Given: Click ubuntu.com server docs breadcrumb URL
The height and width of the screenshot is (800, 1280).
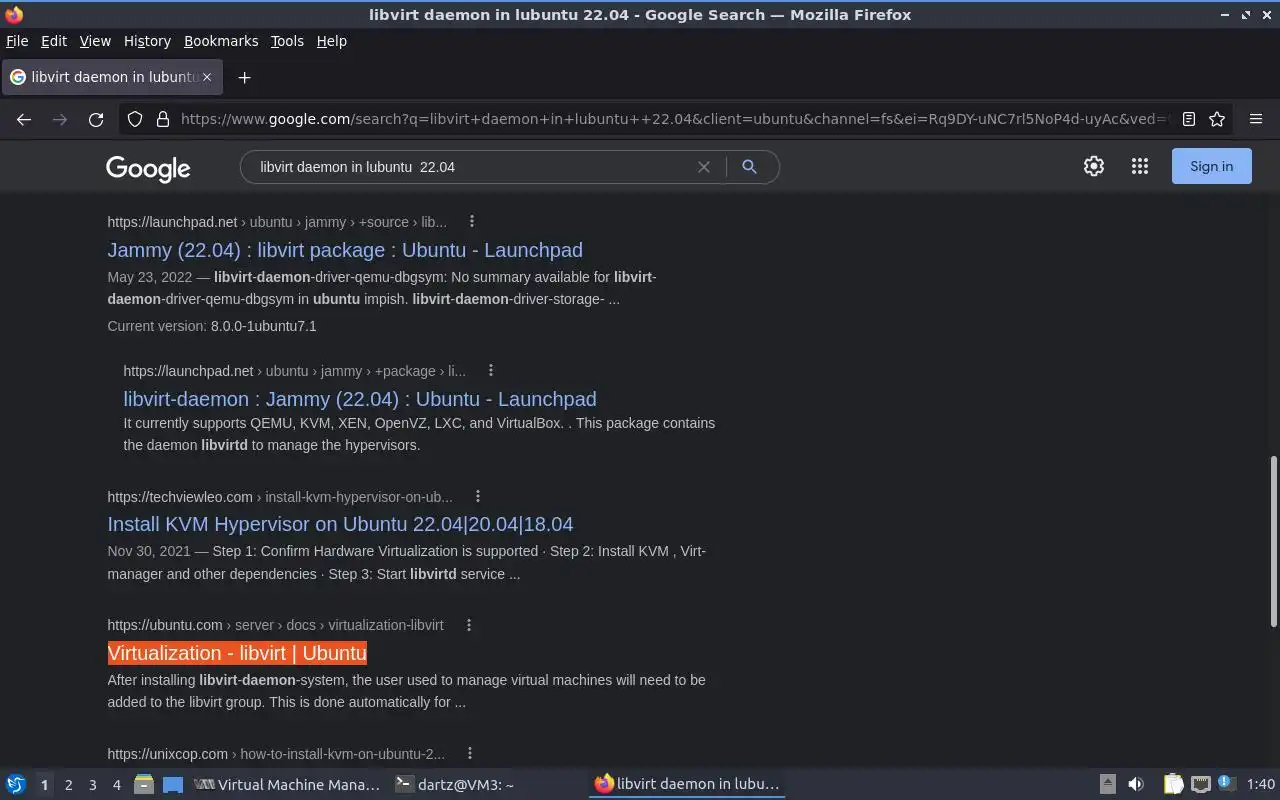Looking at the screenshot, I should (x=275, y=625).
